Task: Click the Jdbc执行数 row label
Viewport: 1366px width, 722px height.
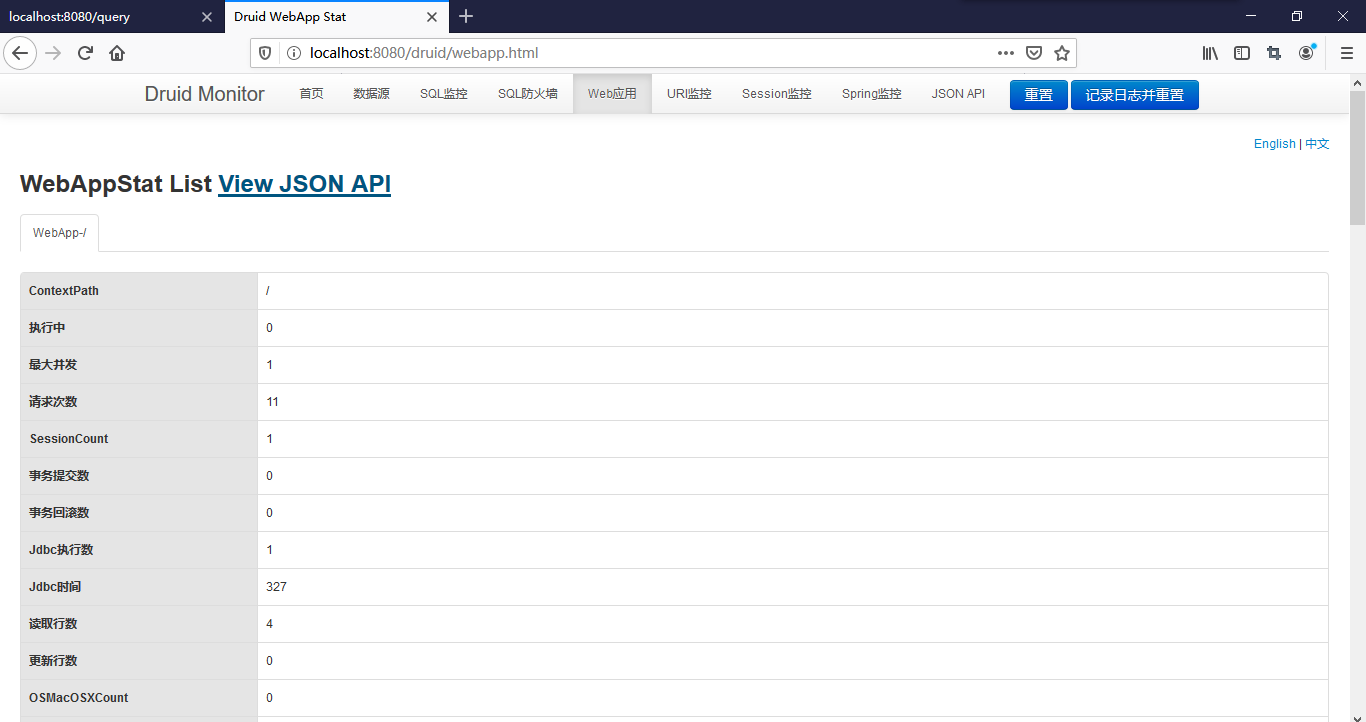Action: click(x=61, y=550)
